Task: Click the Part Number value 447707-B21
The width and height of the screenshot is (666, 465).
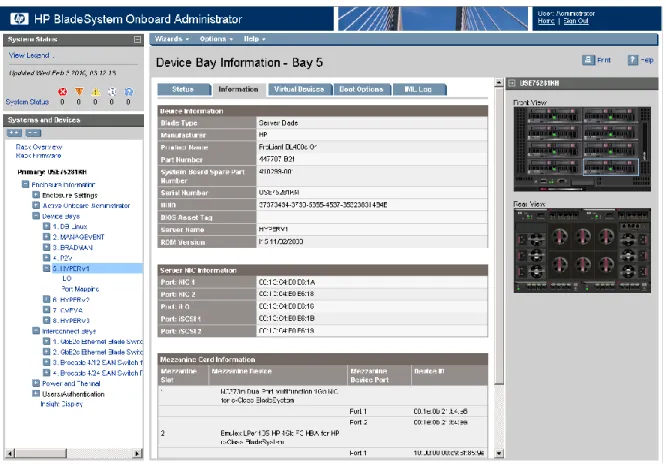Action: click(x=277, y=159)
